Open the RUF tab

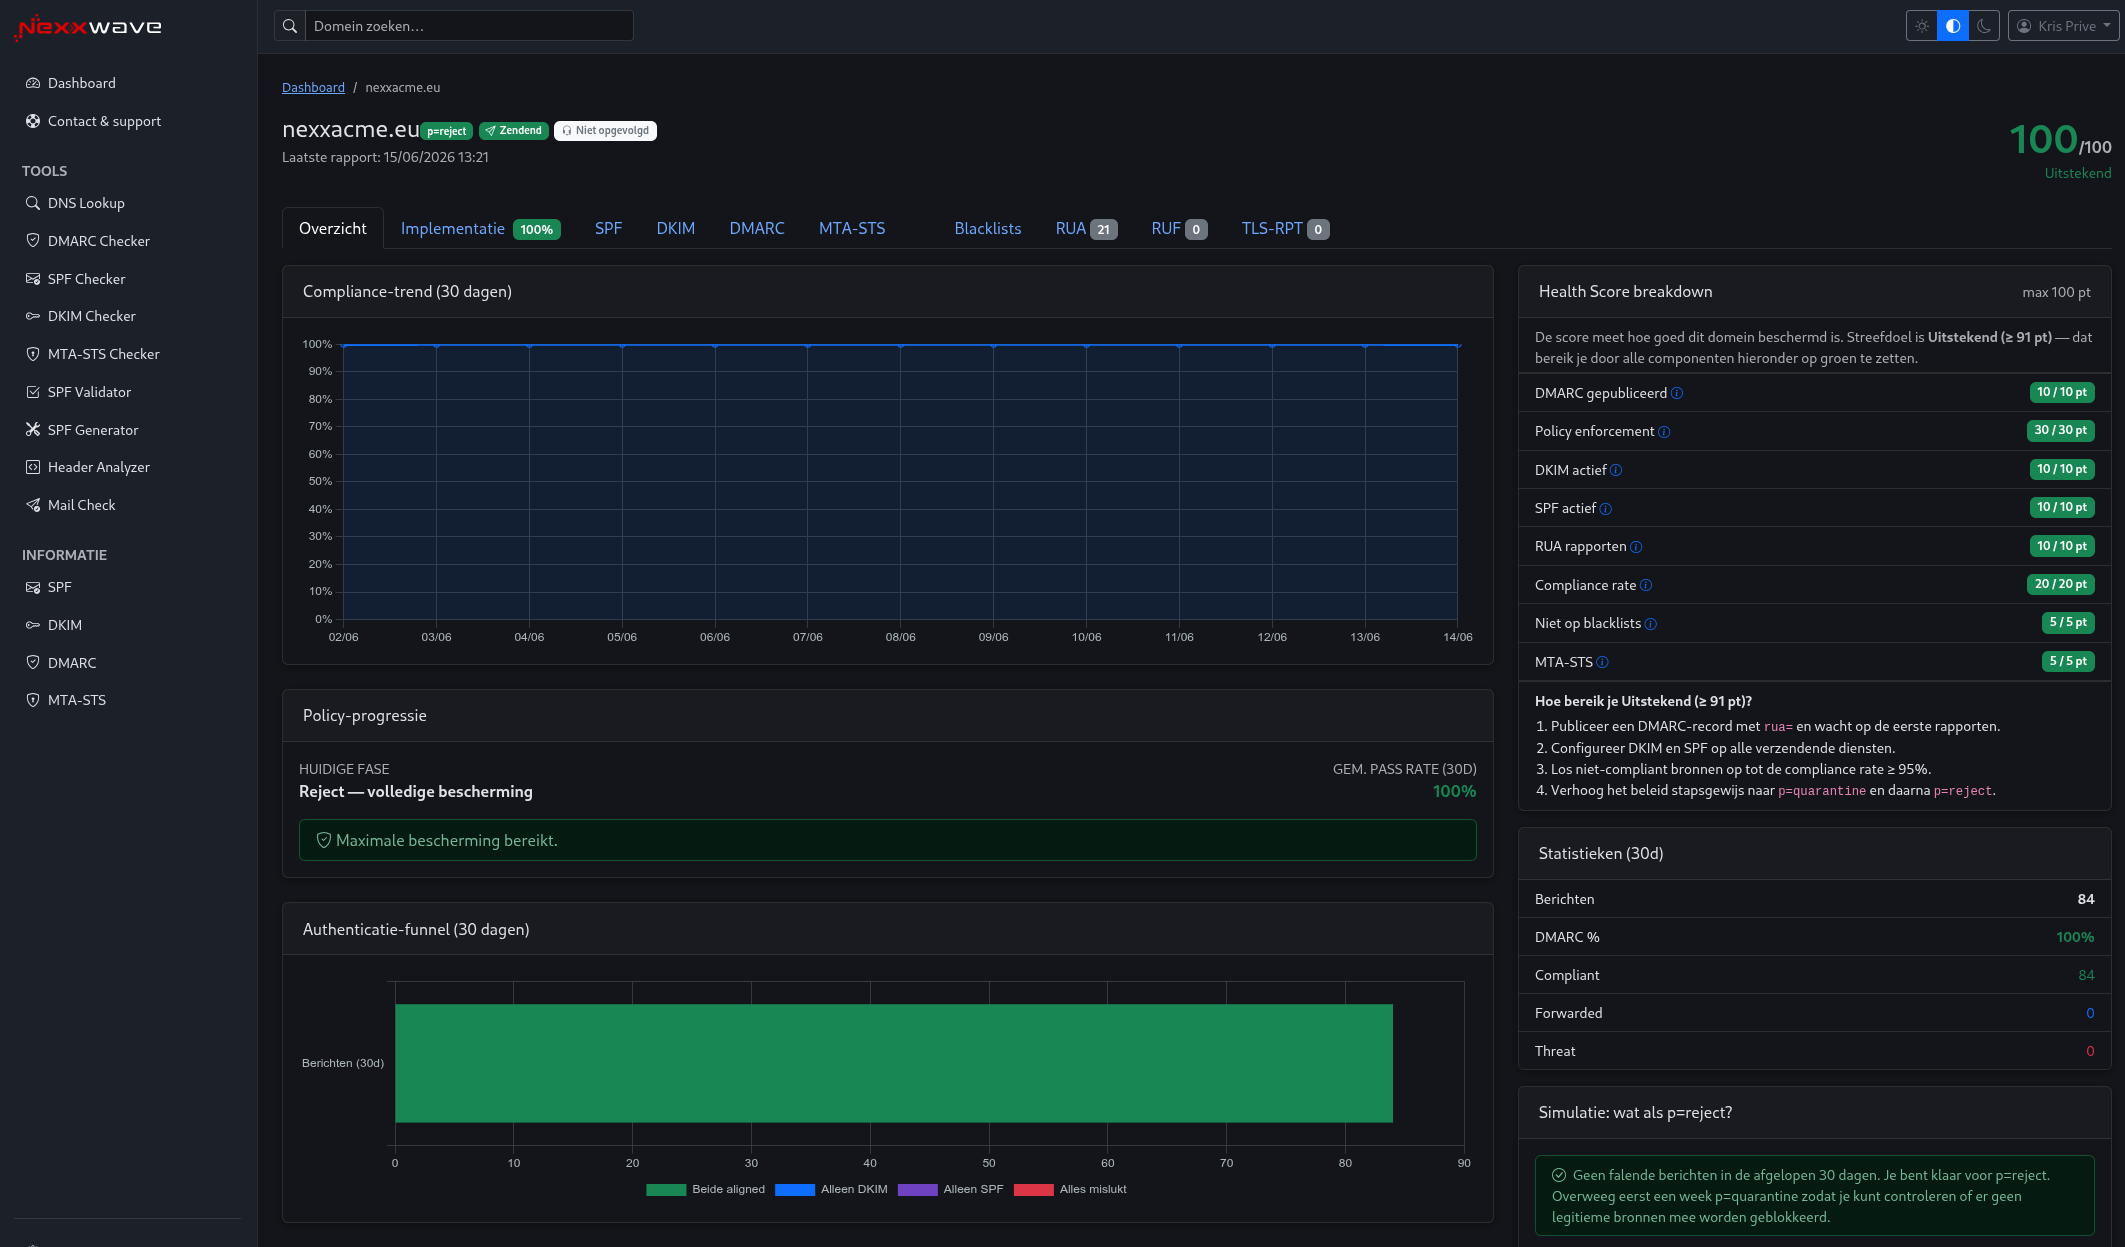point(1179,228)
